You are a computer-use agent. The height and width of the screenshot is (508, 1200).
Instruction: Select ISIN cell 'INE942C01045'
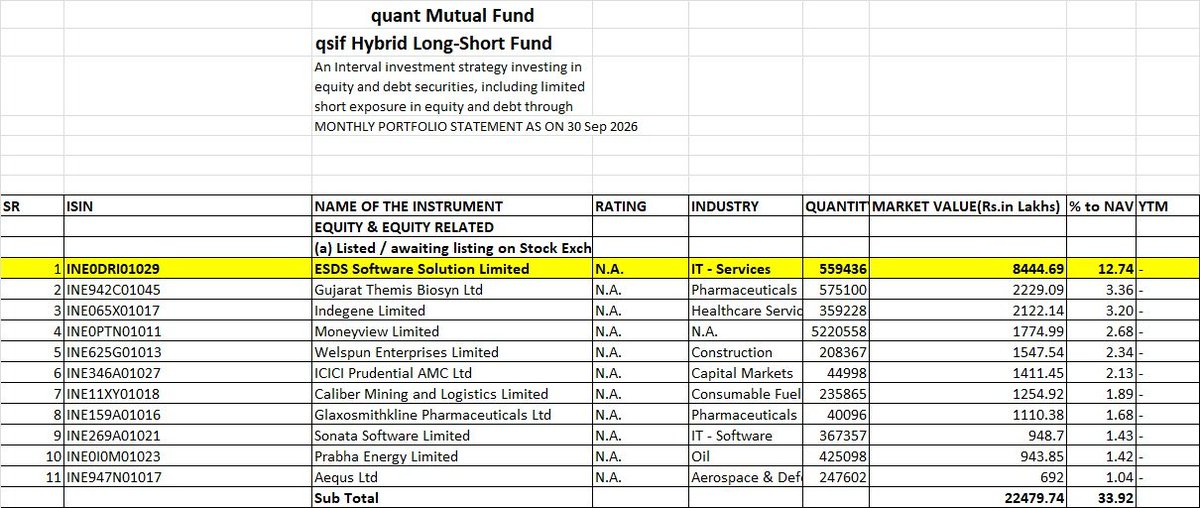(188, 289)
